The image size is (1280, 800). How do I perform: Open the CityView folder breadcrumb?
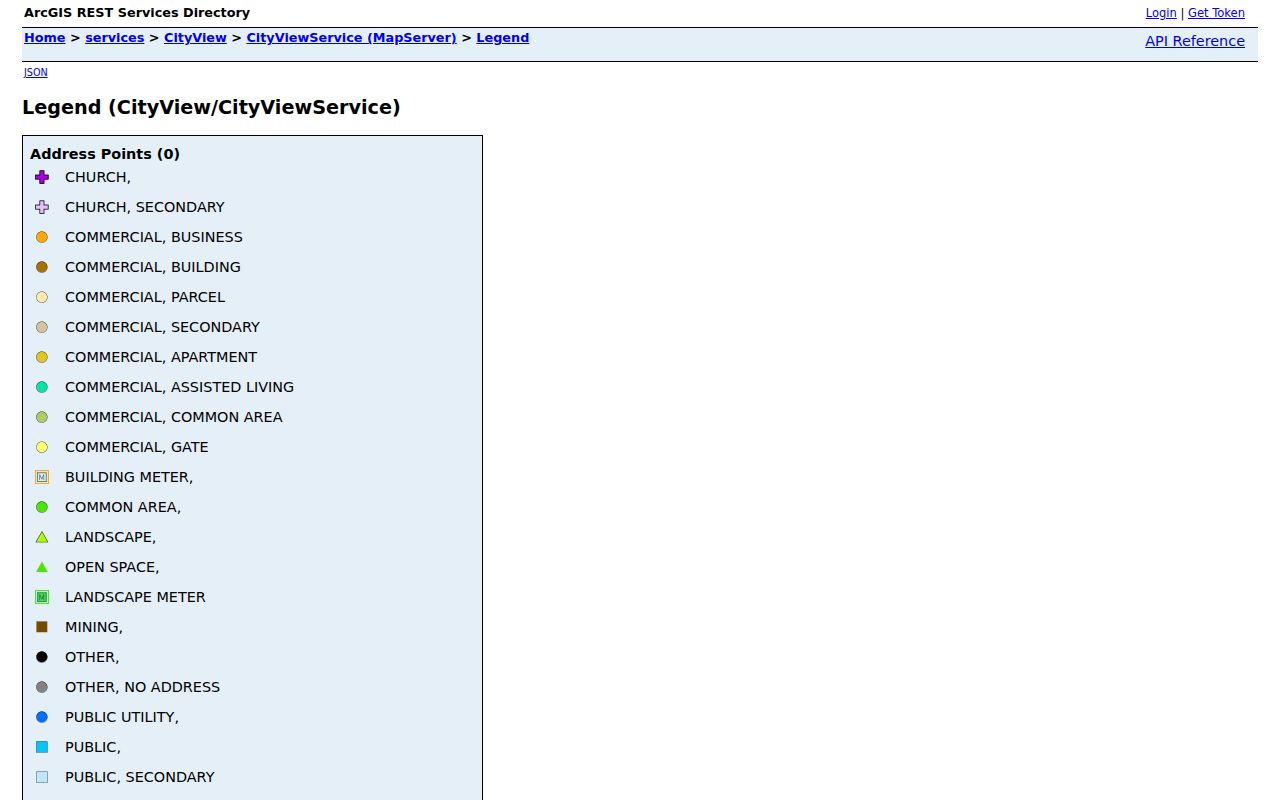pos(195,38)
